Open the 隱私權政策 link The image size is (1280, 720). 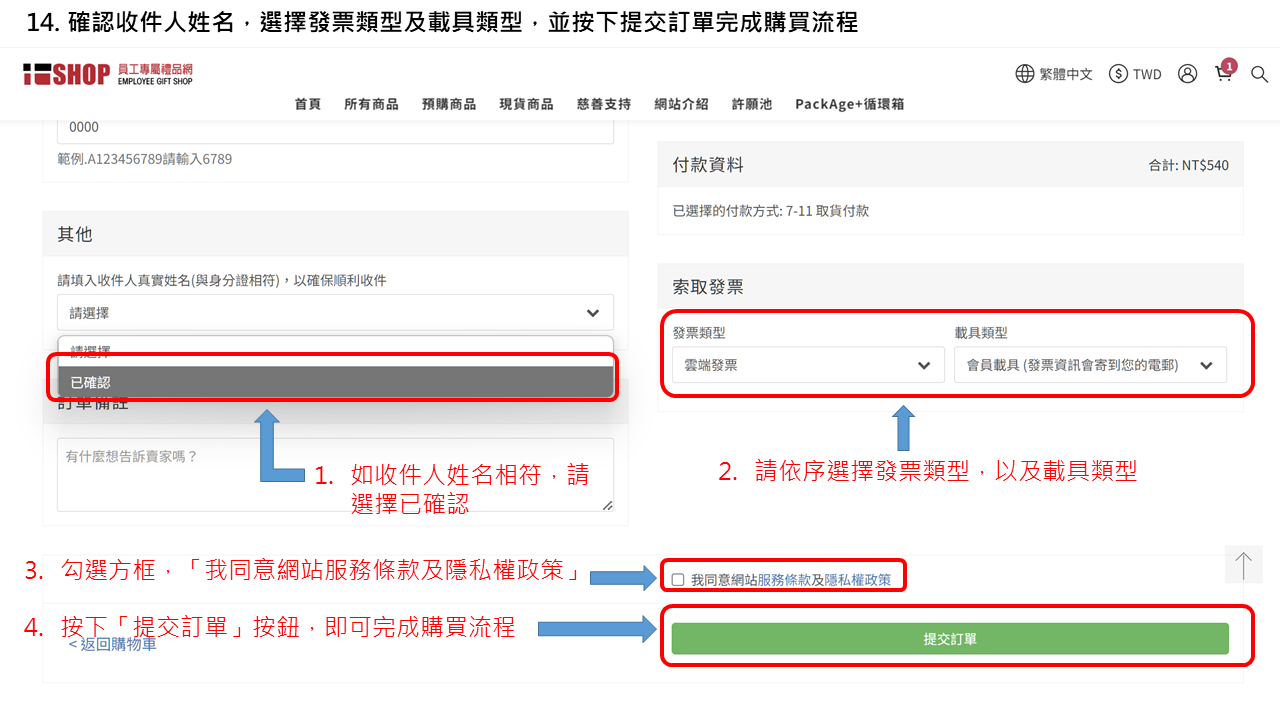tap(857, 580)
